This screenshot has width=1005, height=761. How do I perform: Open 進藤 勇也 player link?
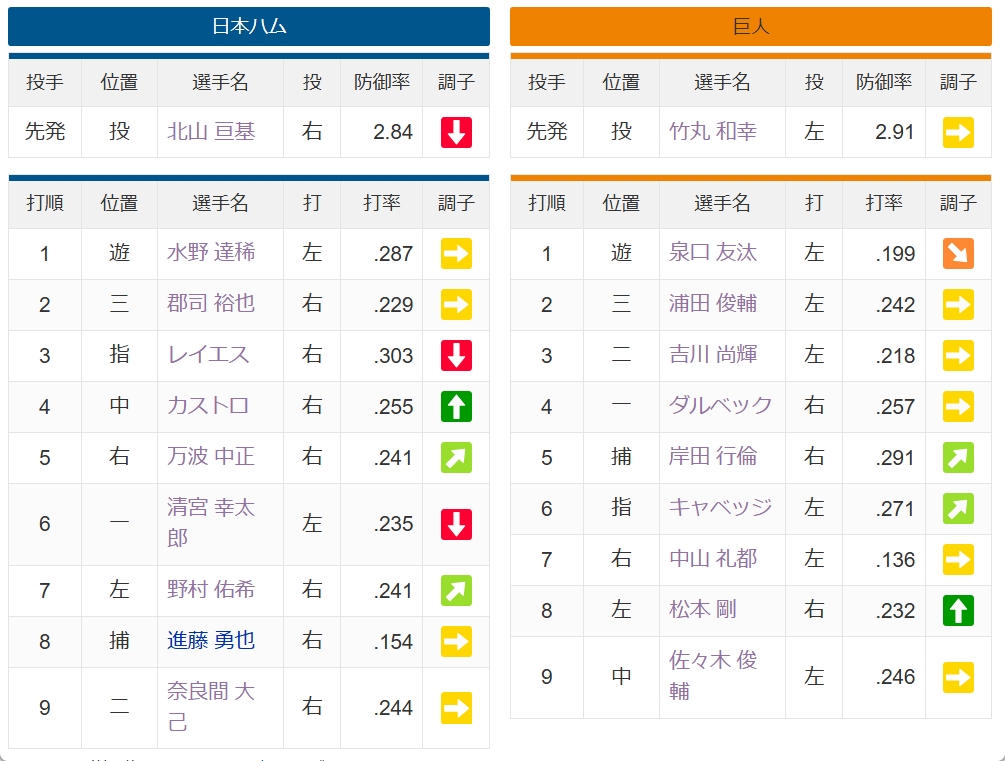click(211, 641)
